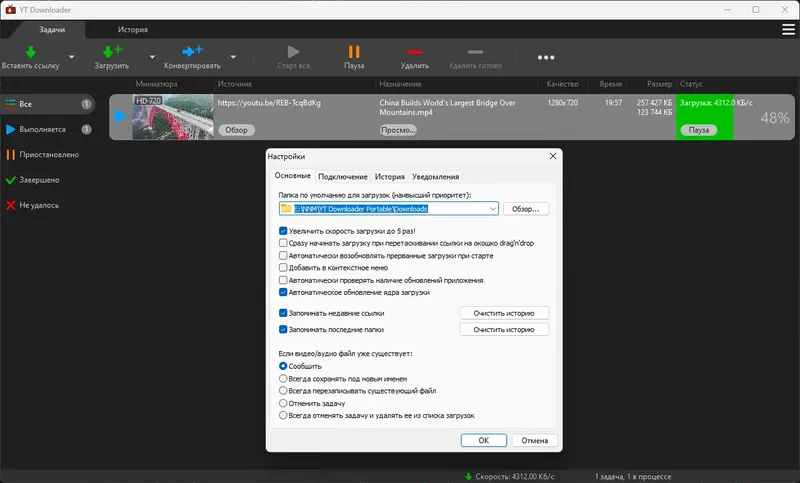800x483 pixels.
Task: Click the Обзор... button in settings
Action: pos(526,209)
